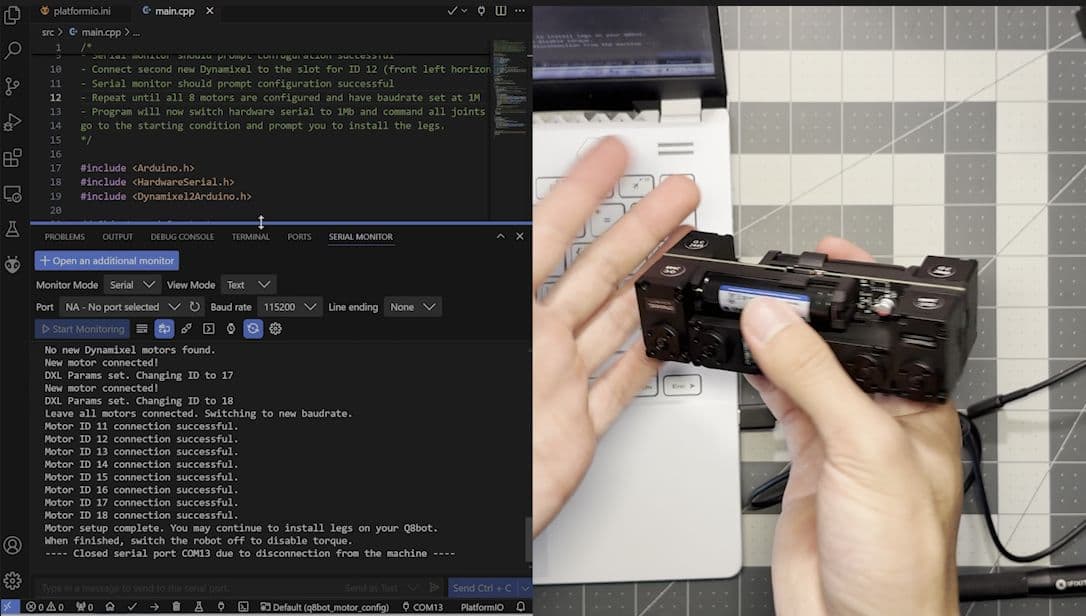Click the Send Ctrl + C button
The width and height of the screenshot is (1086, 616).
pos(482,588)
